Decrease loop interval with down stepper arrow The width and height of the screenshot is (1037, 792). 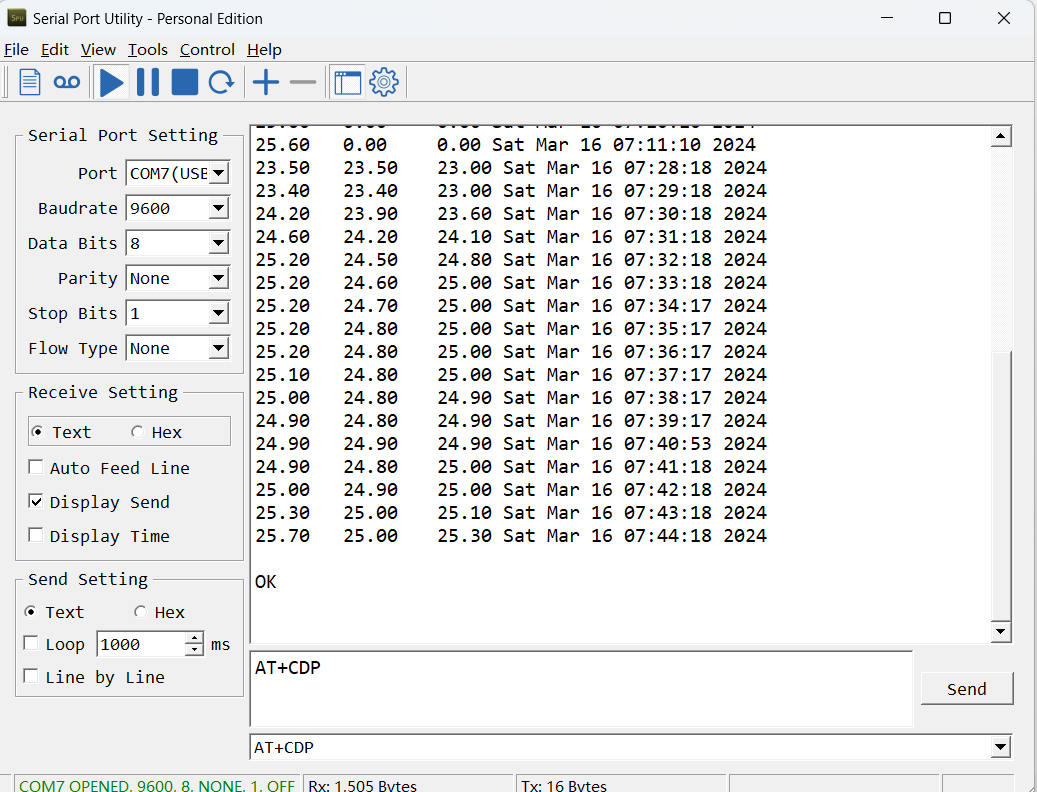[194, 650]
